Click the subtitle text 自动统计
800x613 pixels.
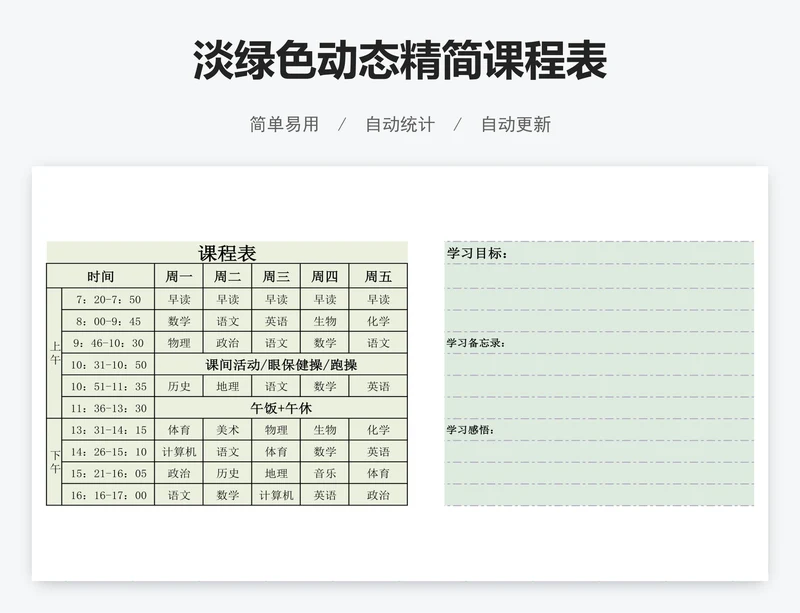(400, 124)
